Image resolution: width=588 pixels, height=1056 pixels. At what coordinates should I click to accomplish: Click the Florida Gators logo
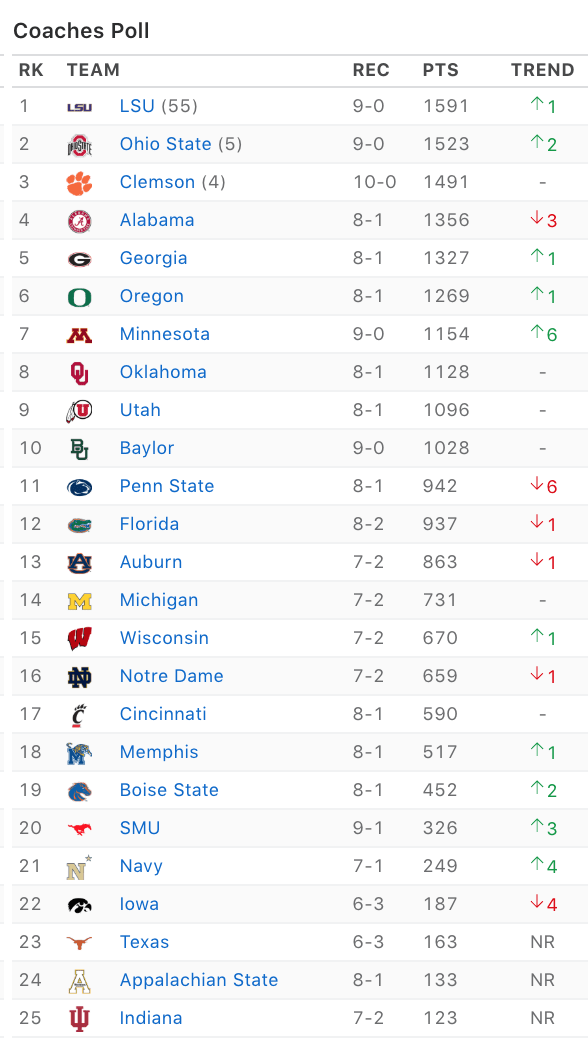79,525
